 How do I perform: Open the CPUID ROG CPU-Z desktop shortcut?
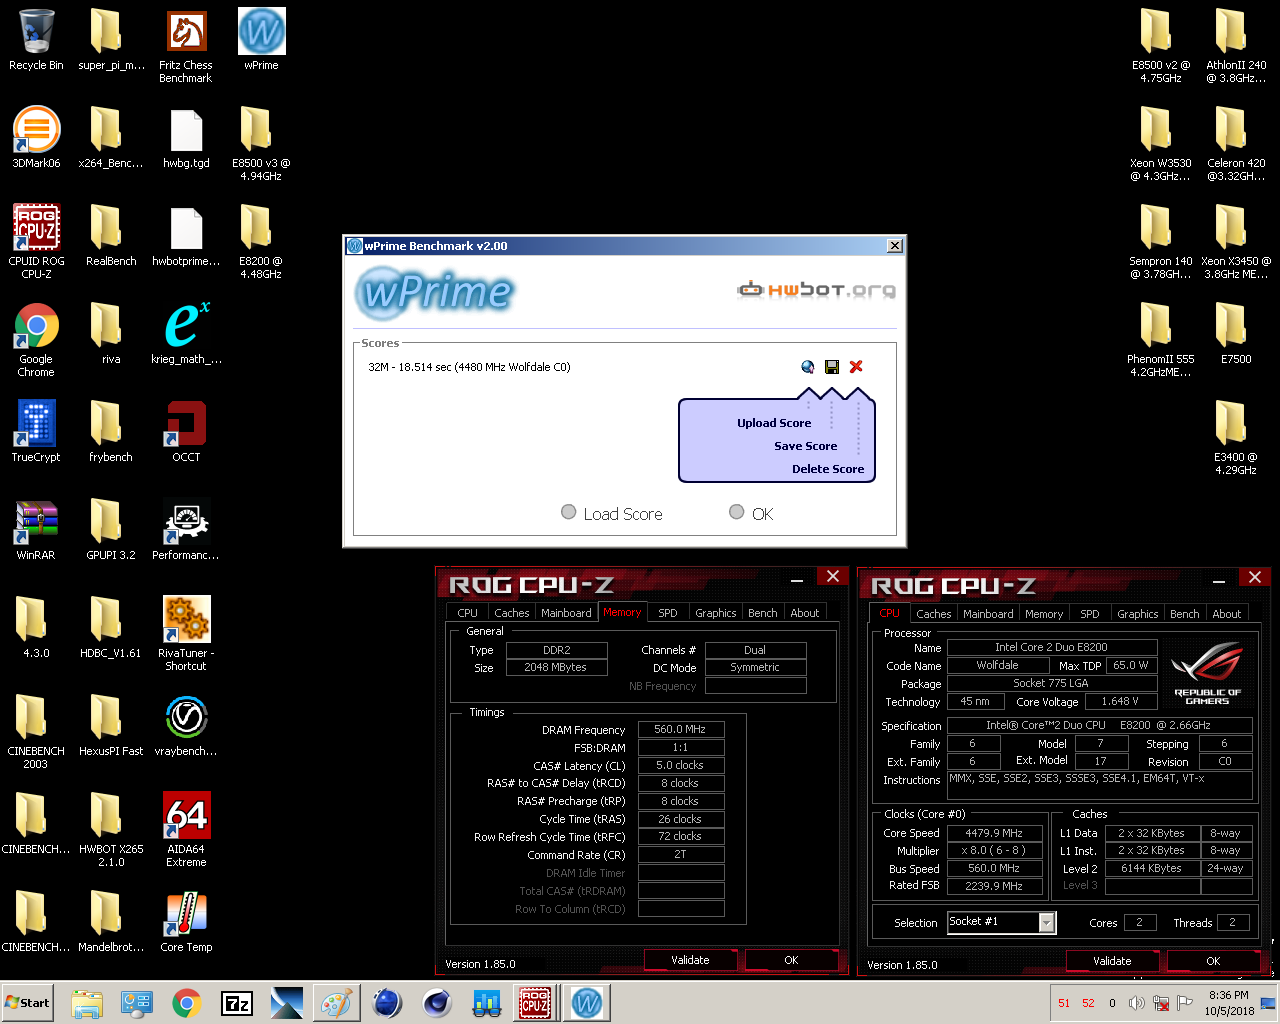tap(36, 241)
